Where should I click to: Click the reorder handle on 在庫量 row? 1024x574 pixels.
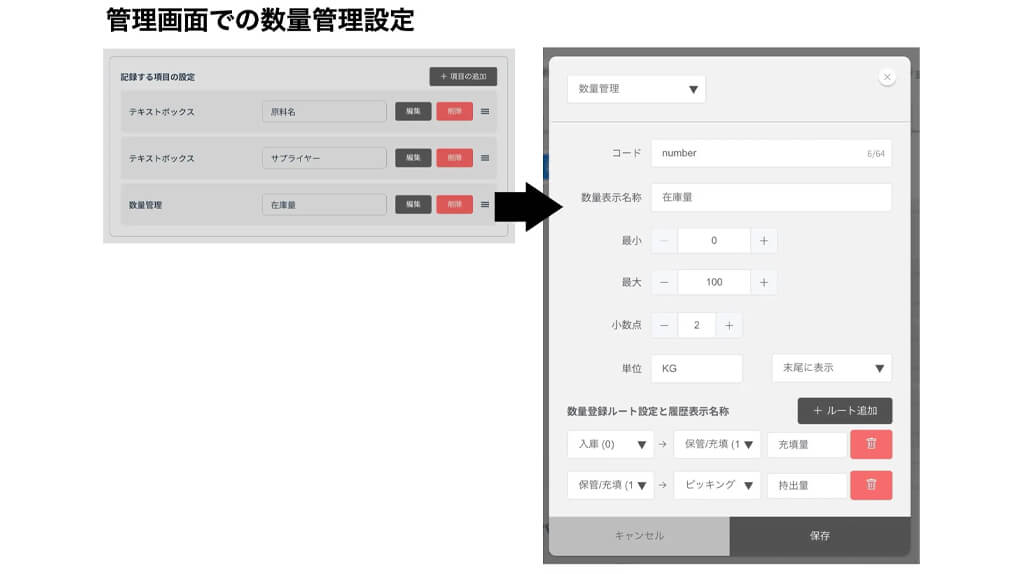click(485, 204)
